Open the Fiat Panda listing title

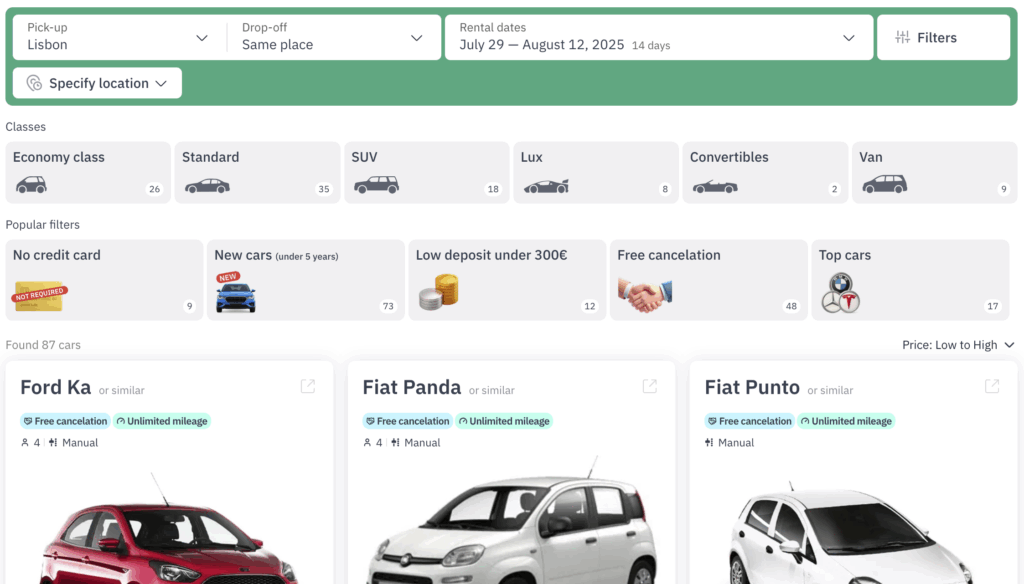(411, 387)
